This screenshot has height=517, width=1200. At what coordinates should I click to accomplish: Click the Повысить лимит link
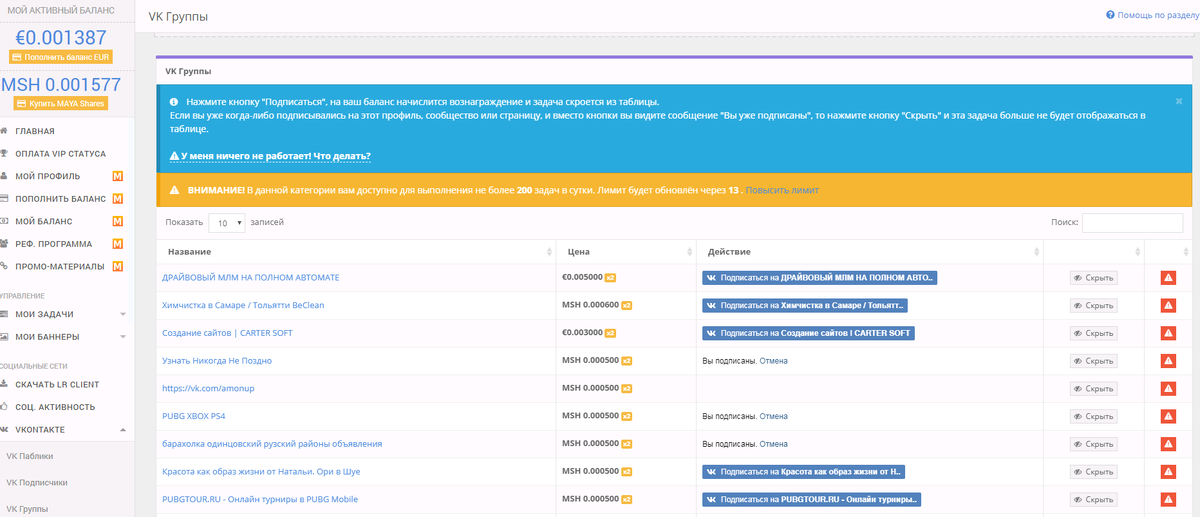(x=782, y=189)
